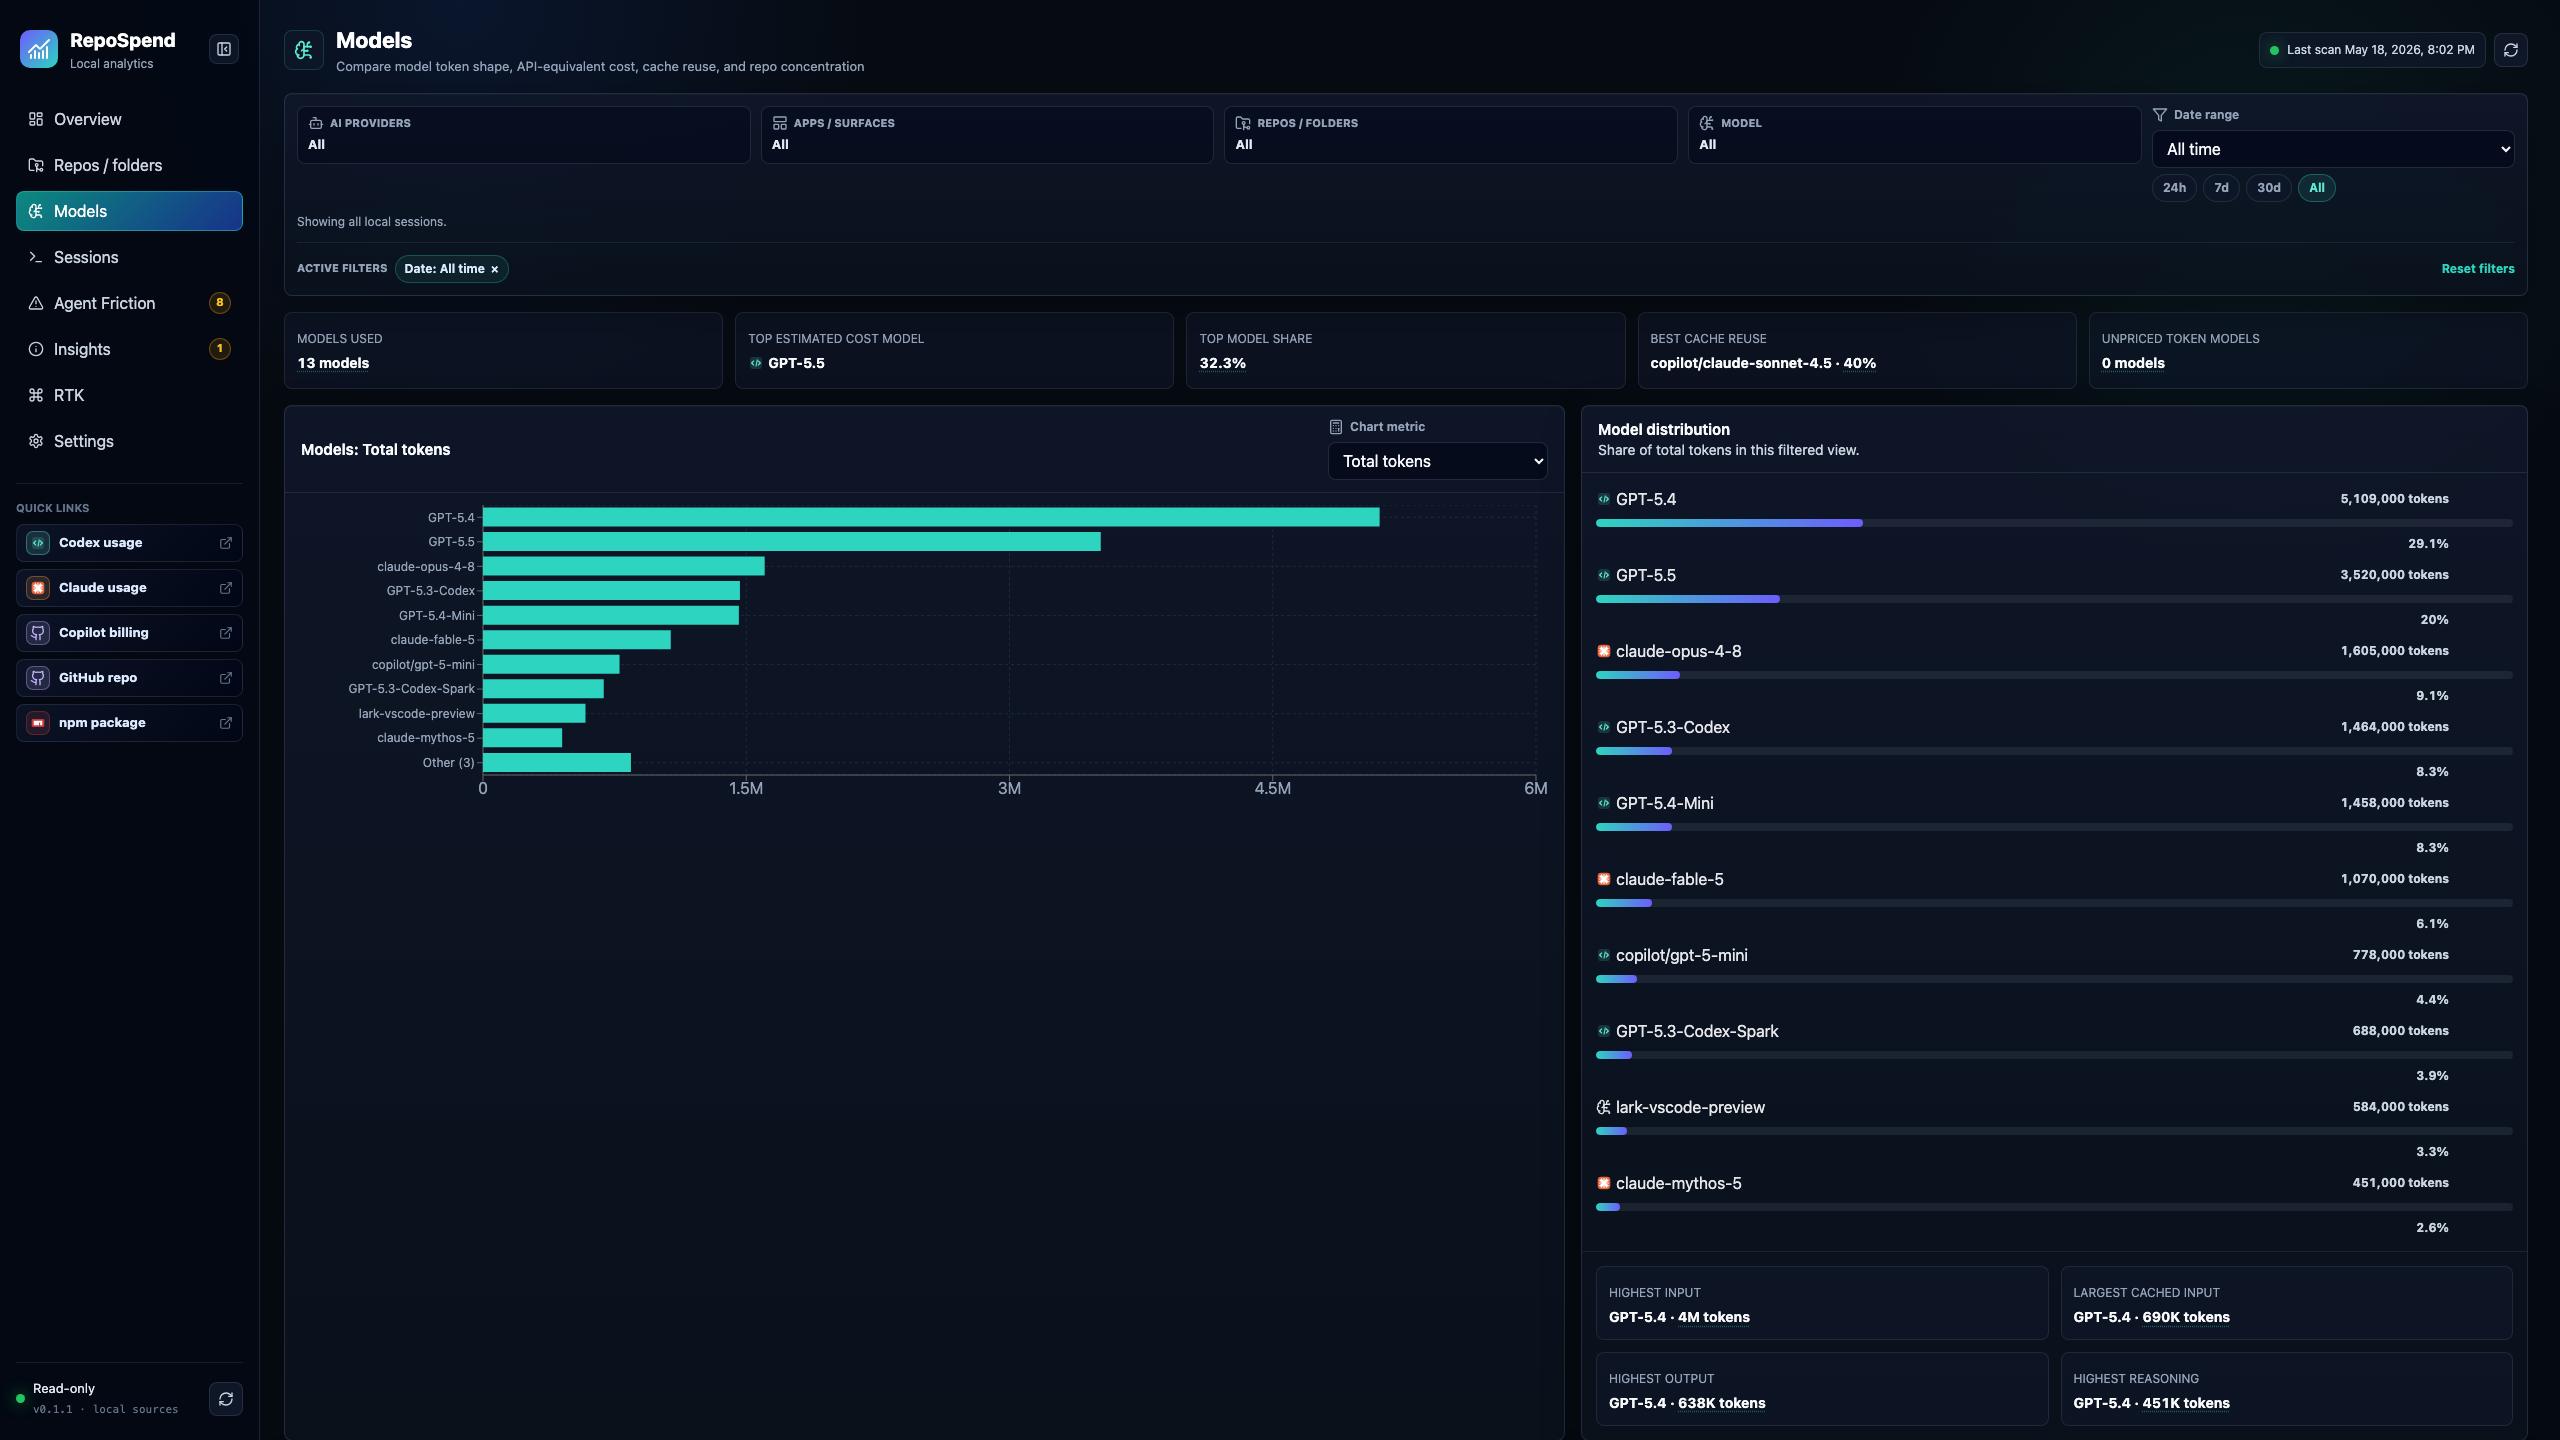Remove the Date: All time filter chip
This screenshot has width=2560, height=1440.
coord(494,270)
